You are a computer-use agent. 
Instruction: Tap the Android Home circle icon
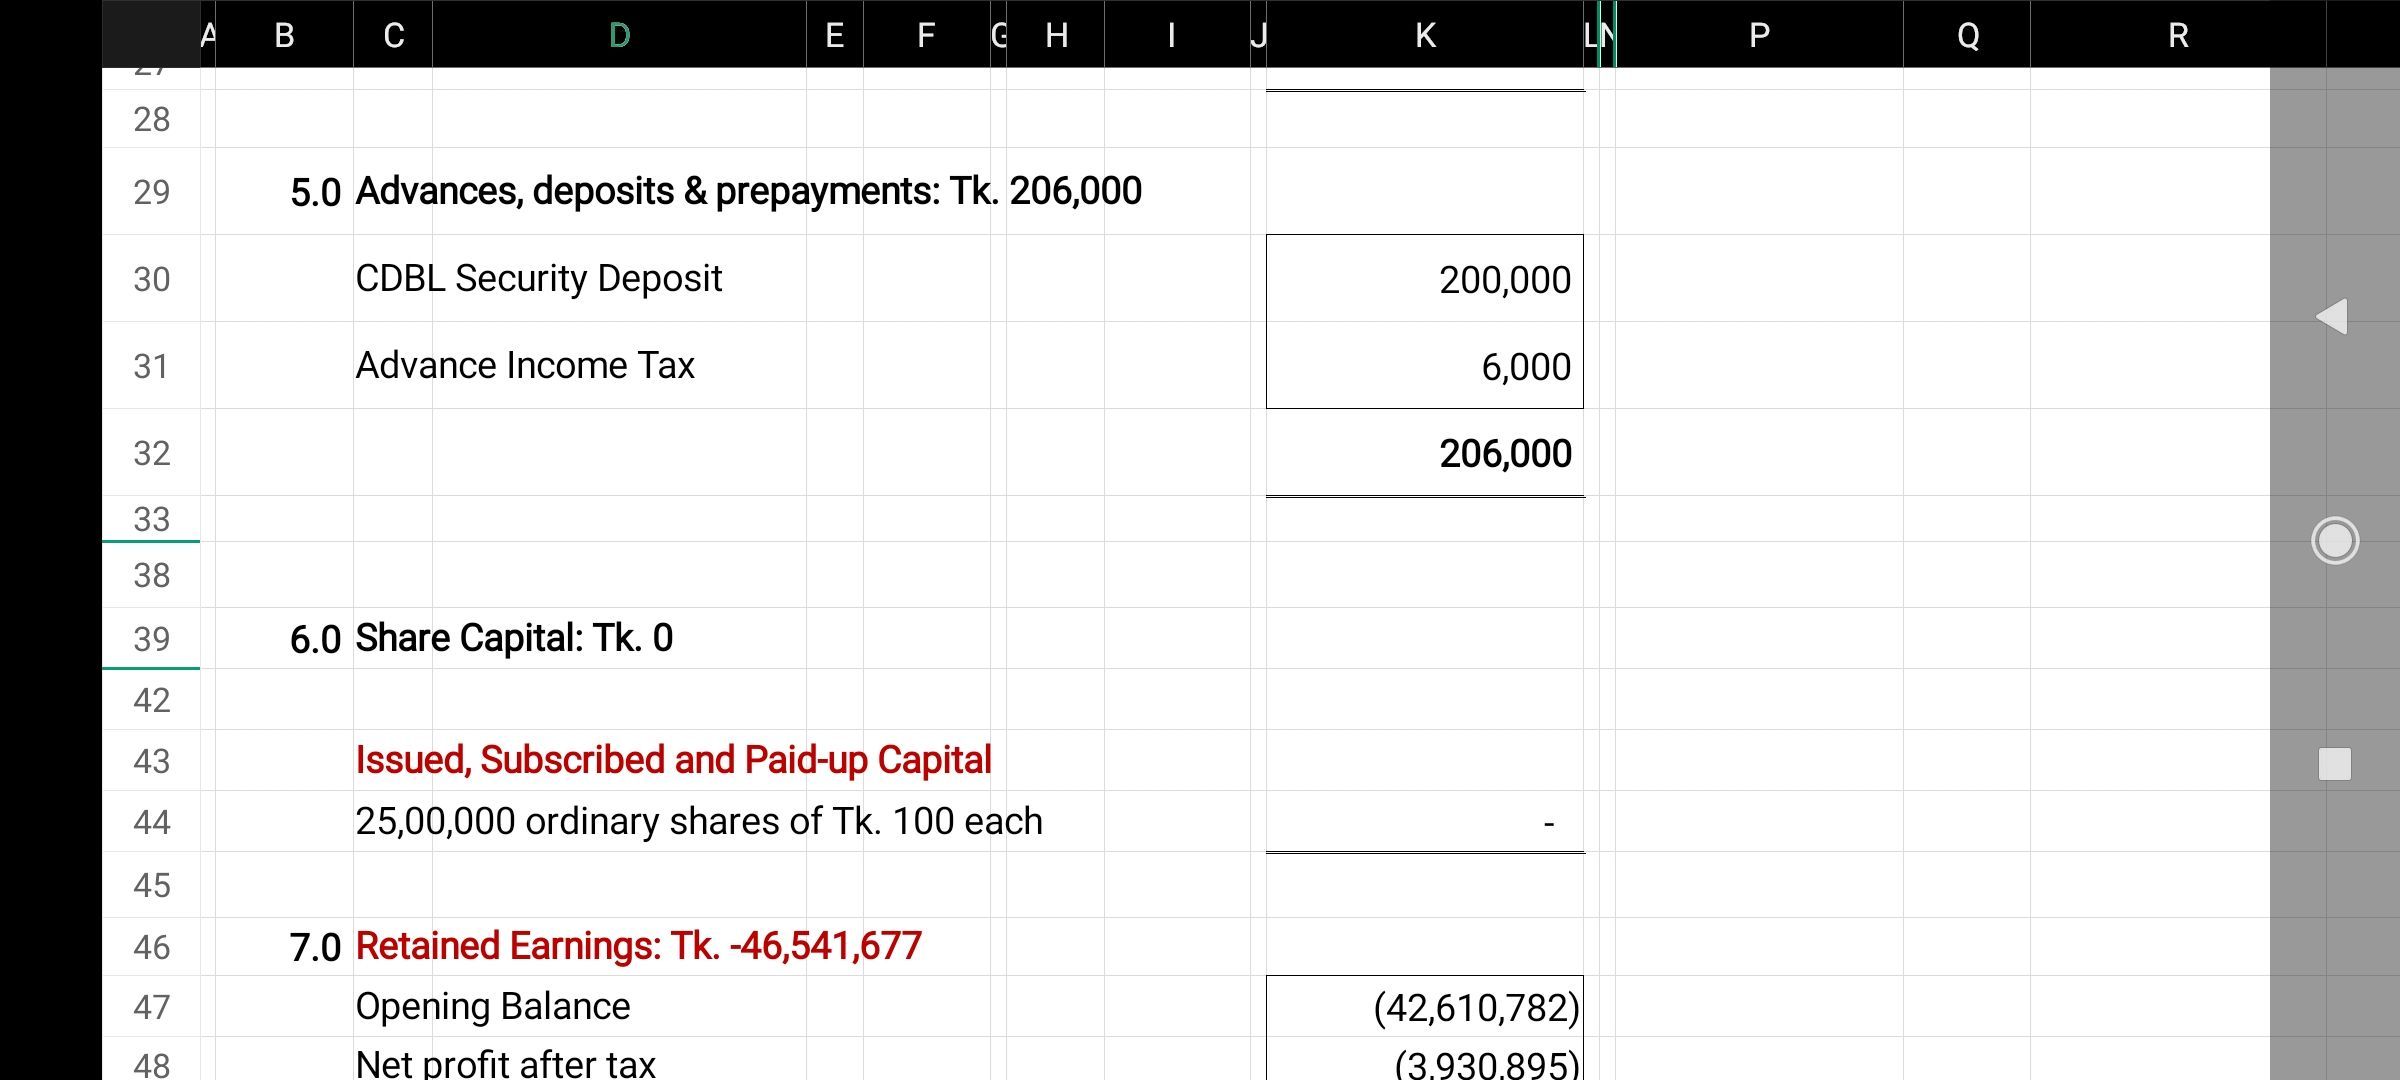[2334, 540]
